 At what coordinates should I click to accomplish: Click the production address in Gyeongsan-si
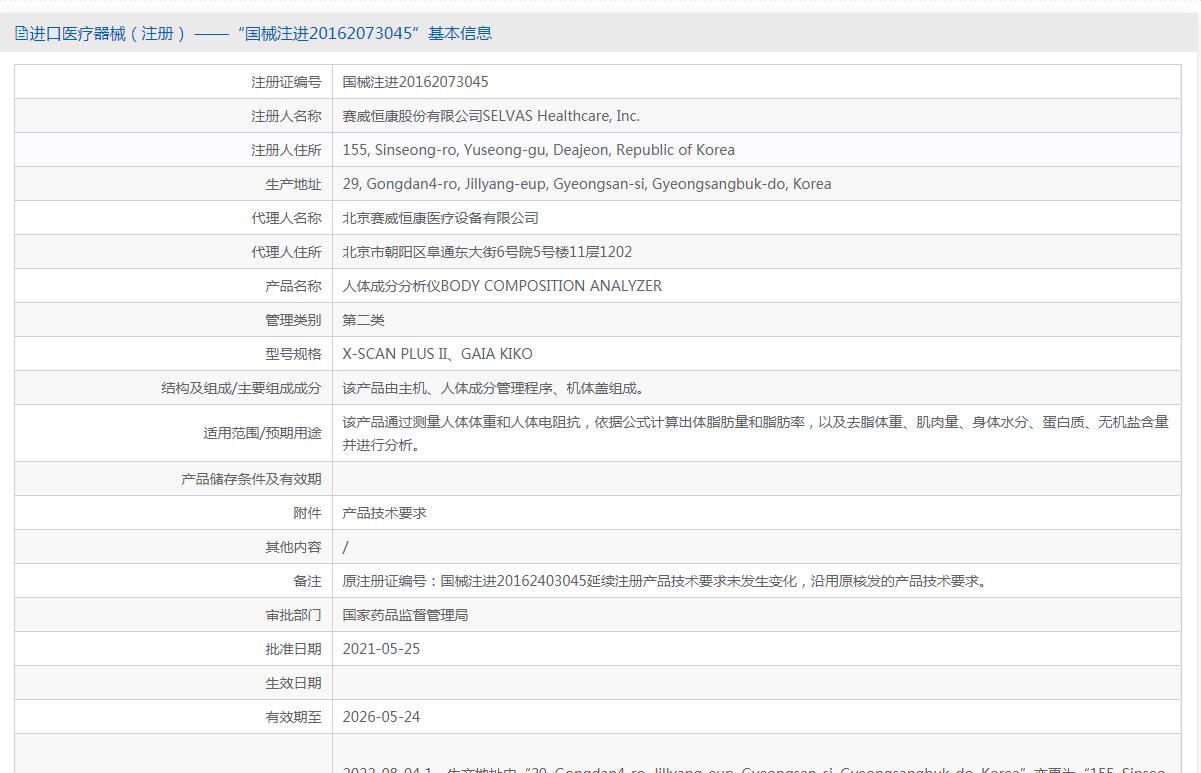point(586,184)
